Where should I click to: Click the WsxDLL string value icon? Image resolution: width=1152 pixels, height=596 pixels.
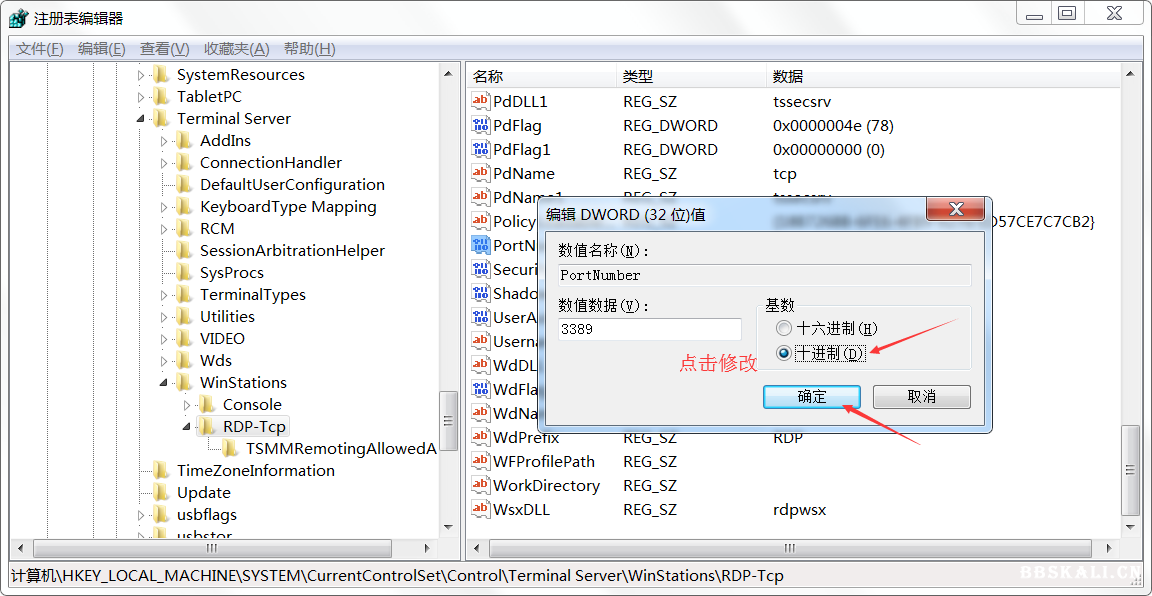481,510
